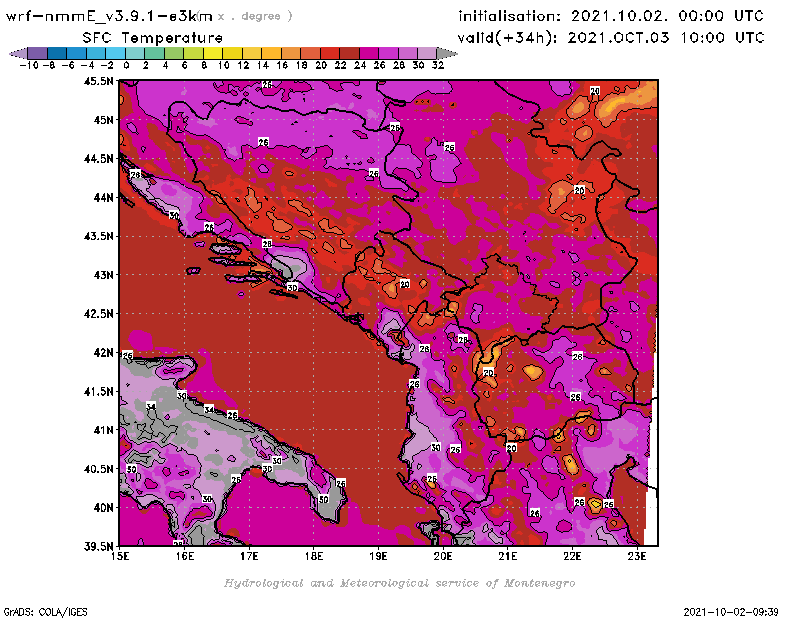The height and width of the screenshot is (618, 800).
Task: Click 'Hydrological and Meteorological service of Montenegro' caption
Action: click(399, 583)
